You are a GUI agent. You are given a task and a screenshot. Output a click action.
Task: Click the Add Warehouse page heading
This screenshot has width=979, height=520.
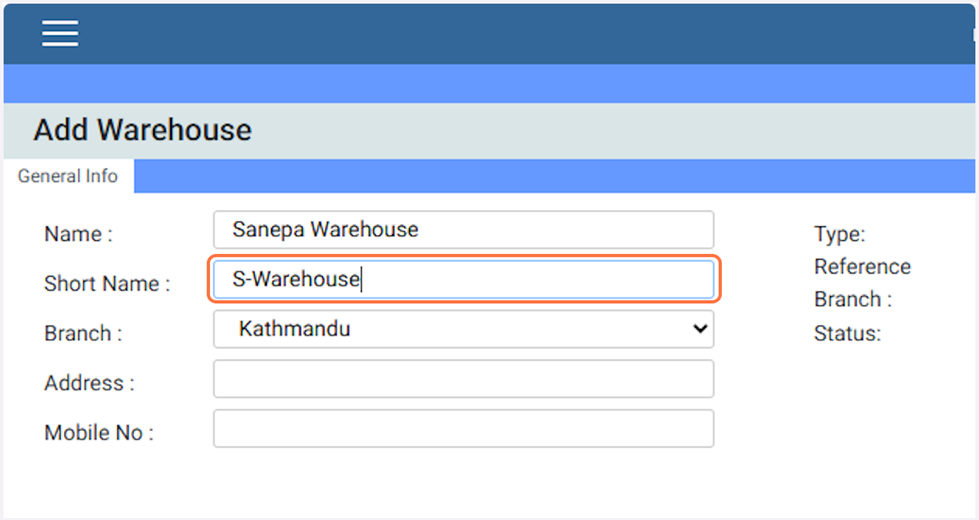[142, 130]
